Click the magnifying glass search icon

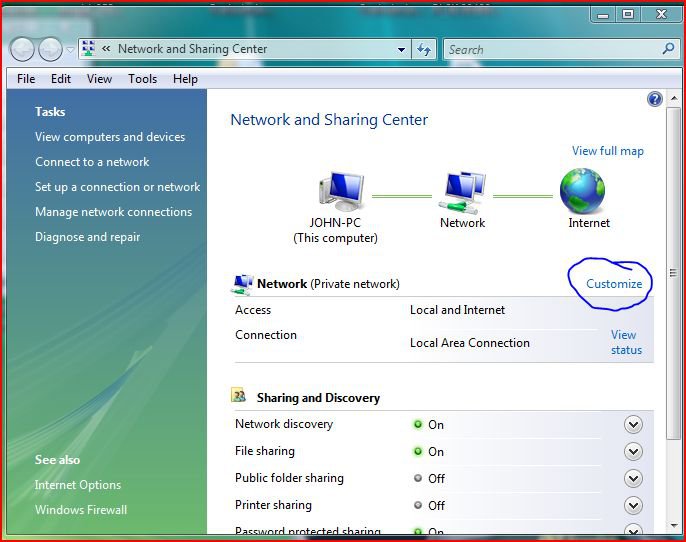(x=668, y=48)
